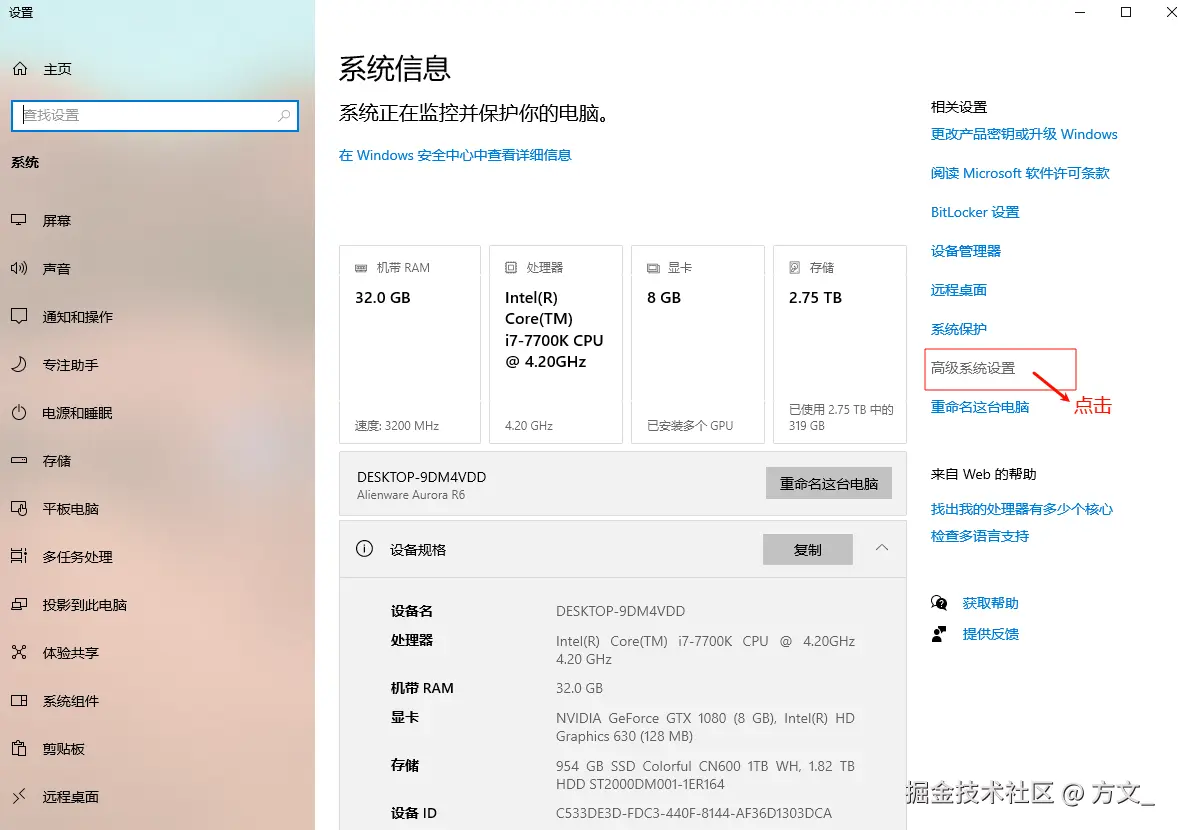Click the 已安装多个 GPU text

(x=690, y=425)
